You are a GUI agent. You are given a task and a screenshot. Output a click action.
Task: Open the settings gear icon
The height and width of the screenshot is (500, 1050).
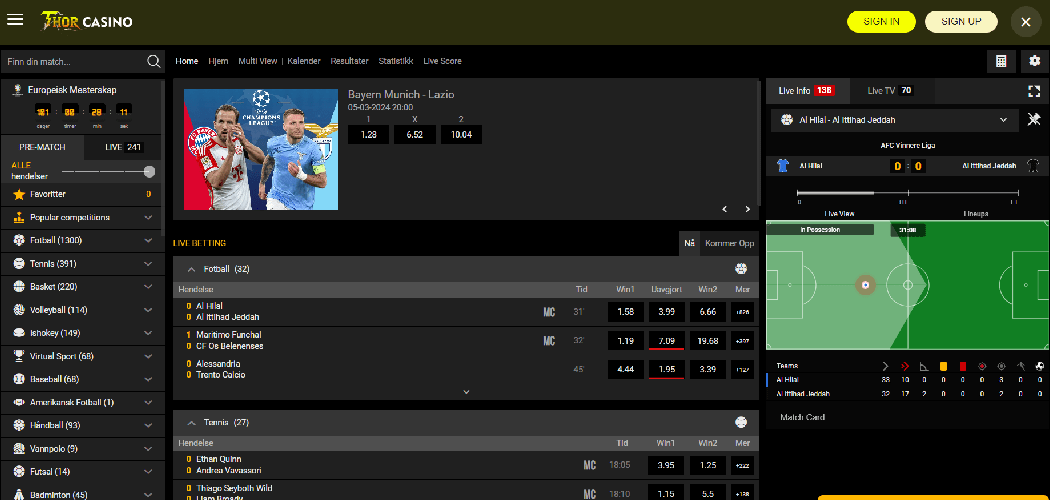(x=1035, y=61)
